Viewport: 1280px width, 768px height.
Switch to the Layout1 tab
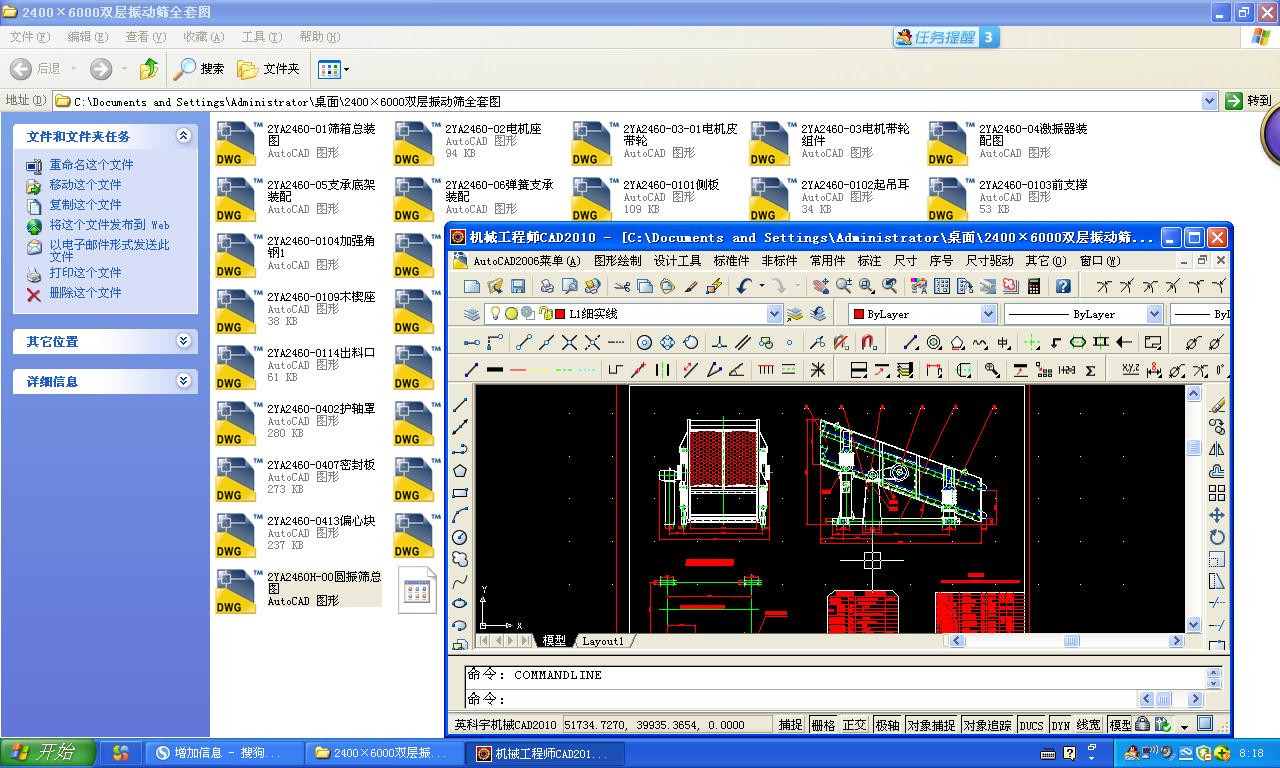604,641
